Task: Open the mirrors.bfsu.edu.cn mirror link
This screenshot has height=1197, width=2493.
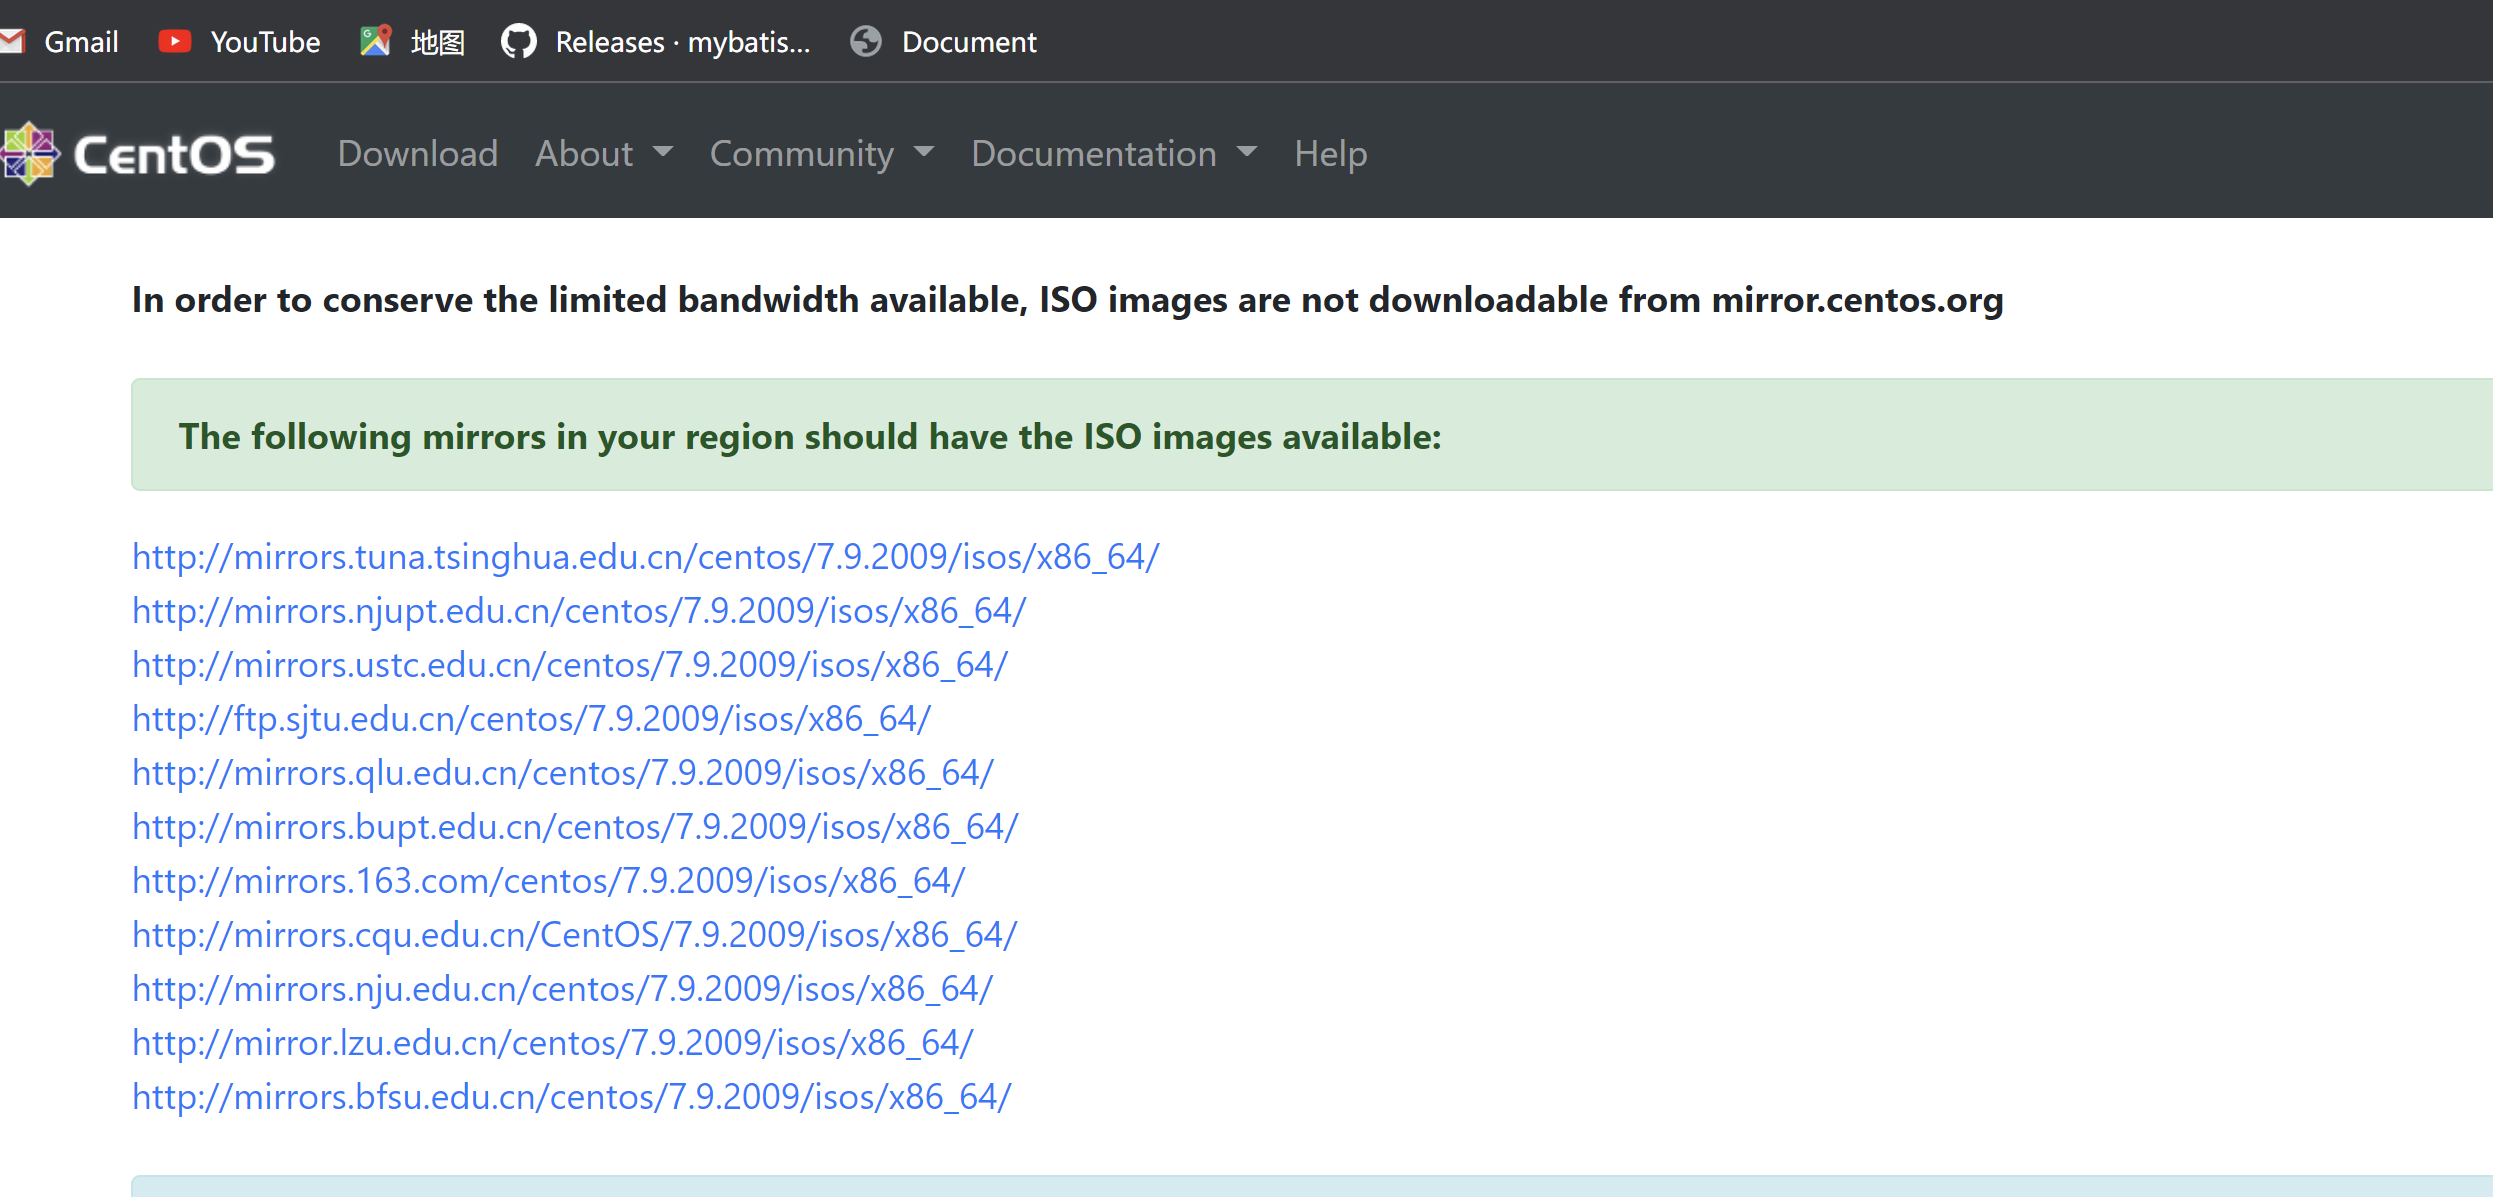Action: pyautogui.click(x=571, y=1097)
